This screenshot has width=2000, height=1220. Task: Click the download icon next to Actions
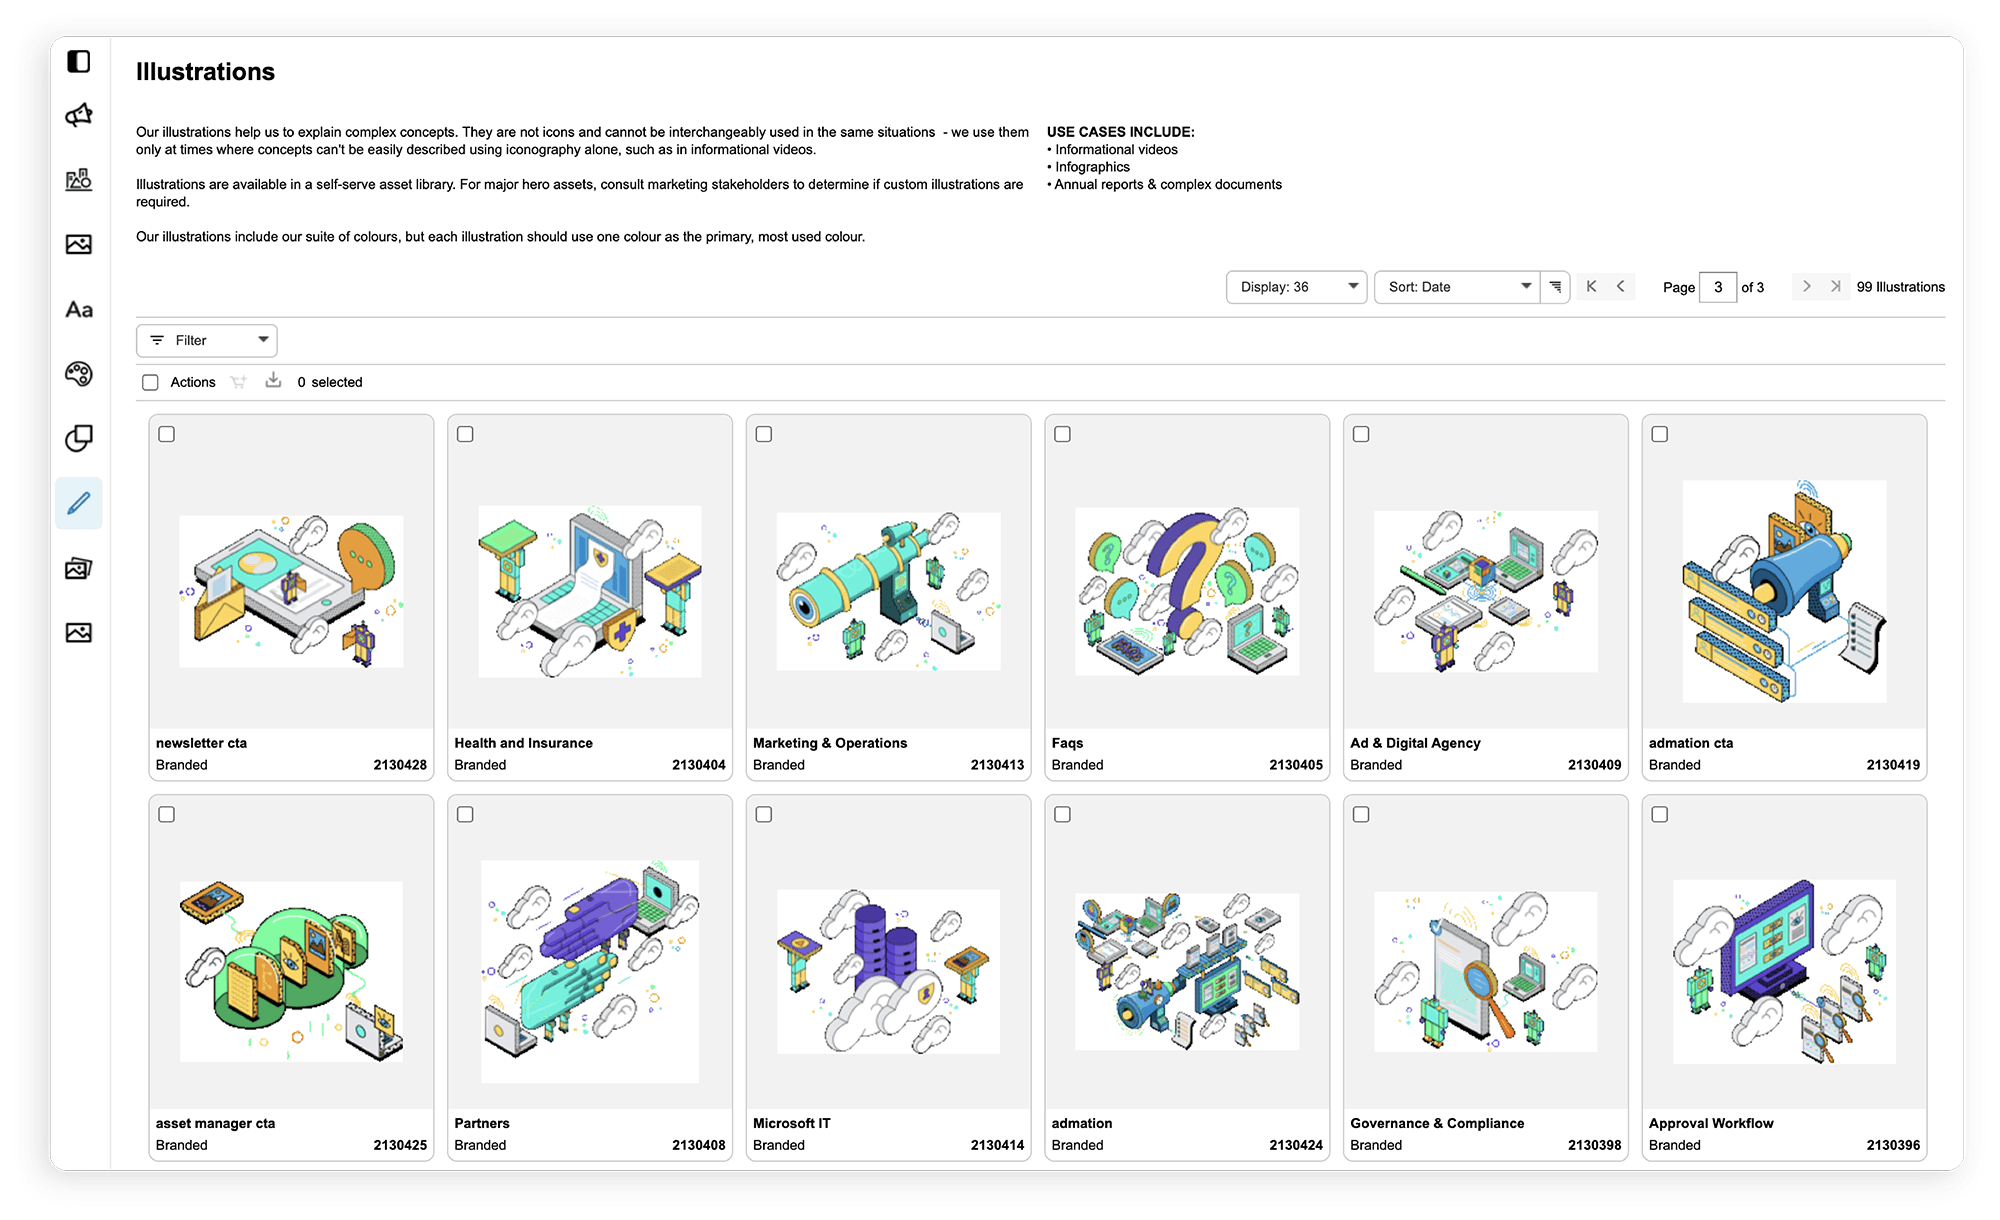[273, 381]
